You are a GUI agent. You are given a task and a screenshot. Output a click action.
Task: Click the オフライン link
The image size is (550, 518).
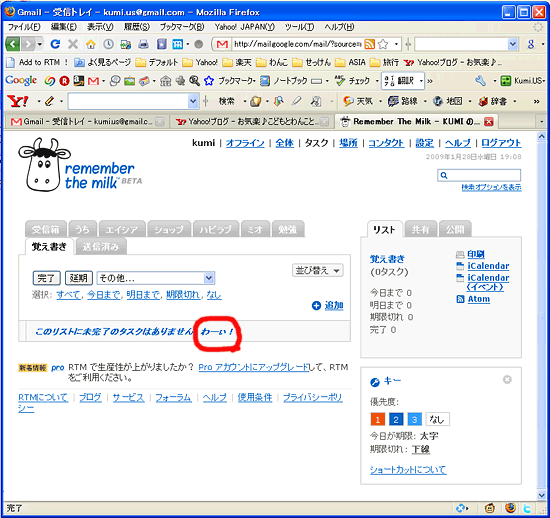(245, 143)
